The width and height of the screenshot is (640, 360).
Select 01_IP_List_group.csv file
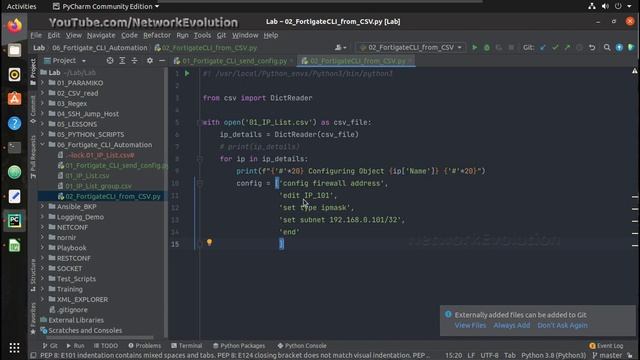tap(98, 186)
